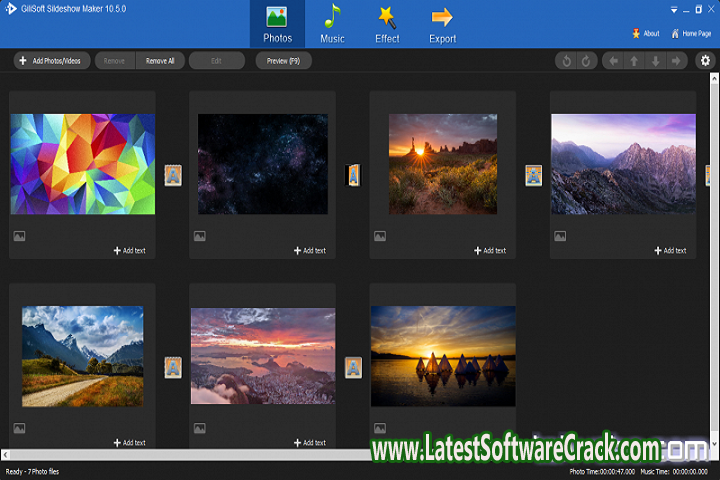Click the Add Photos/Videos button

51,61
